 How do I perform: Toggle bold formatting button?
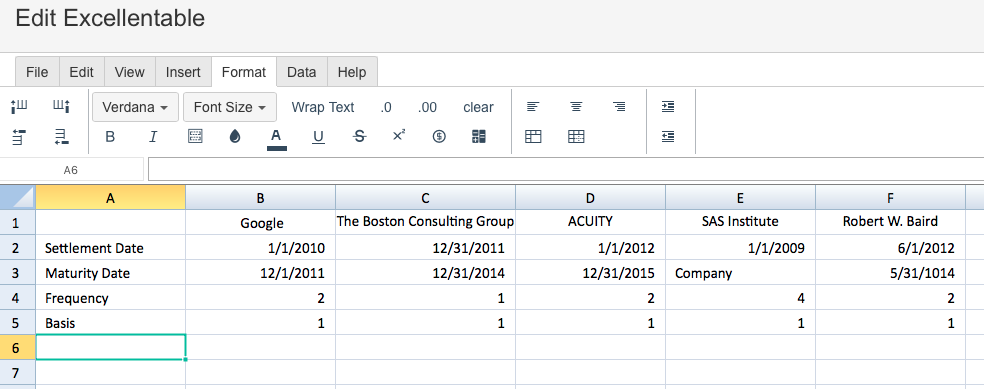110,136
